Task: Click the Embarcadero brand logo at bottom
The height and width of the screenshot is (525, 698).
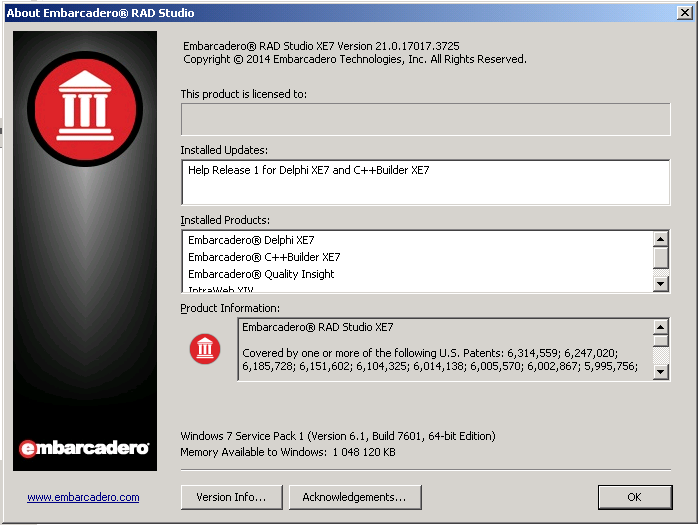Action: [x=85, y=448]
